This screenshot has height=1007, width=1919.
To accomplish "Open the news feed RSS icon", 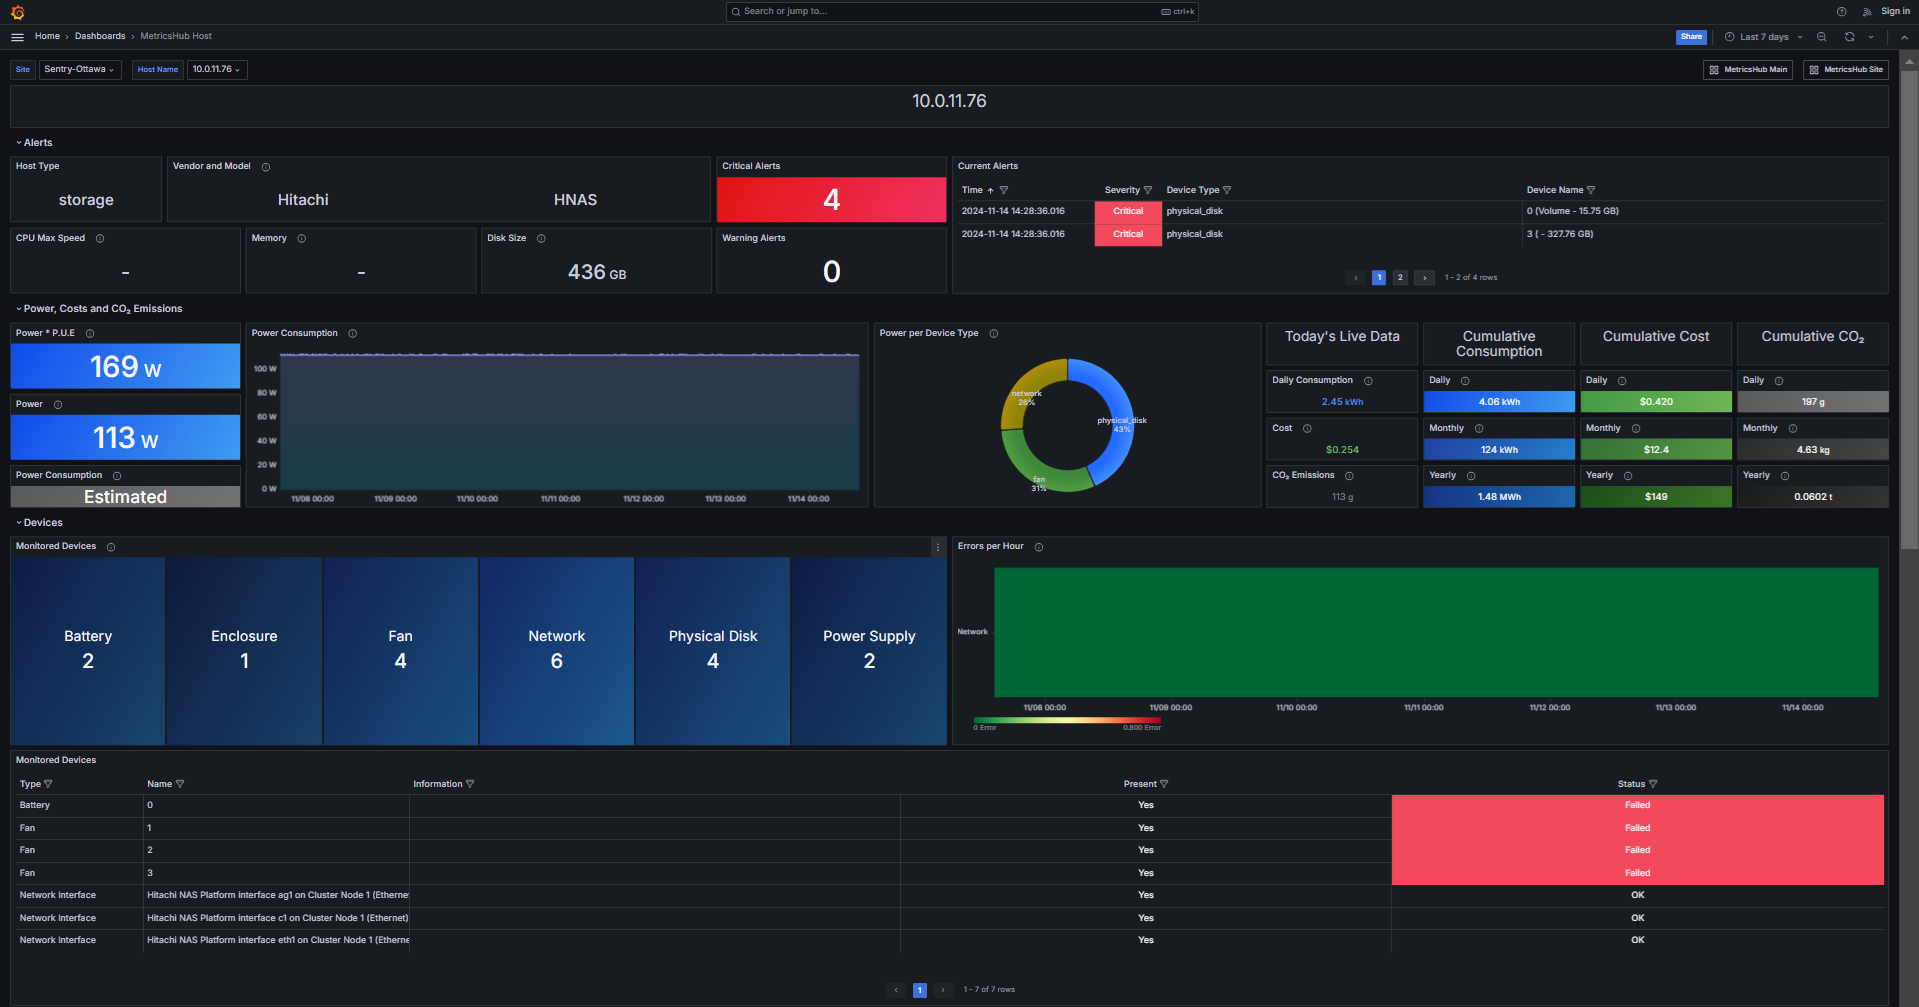I will coord(1866,12).
